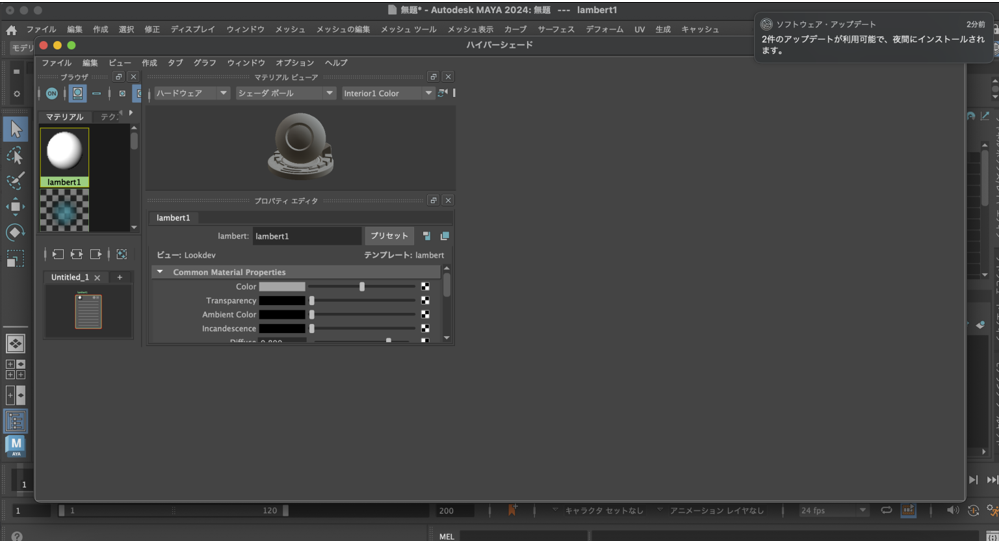The width and height of the screenshot is (999, 541).
Task: Click the Color map checker button
Action: [425, 287]
